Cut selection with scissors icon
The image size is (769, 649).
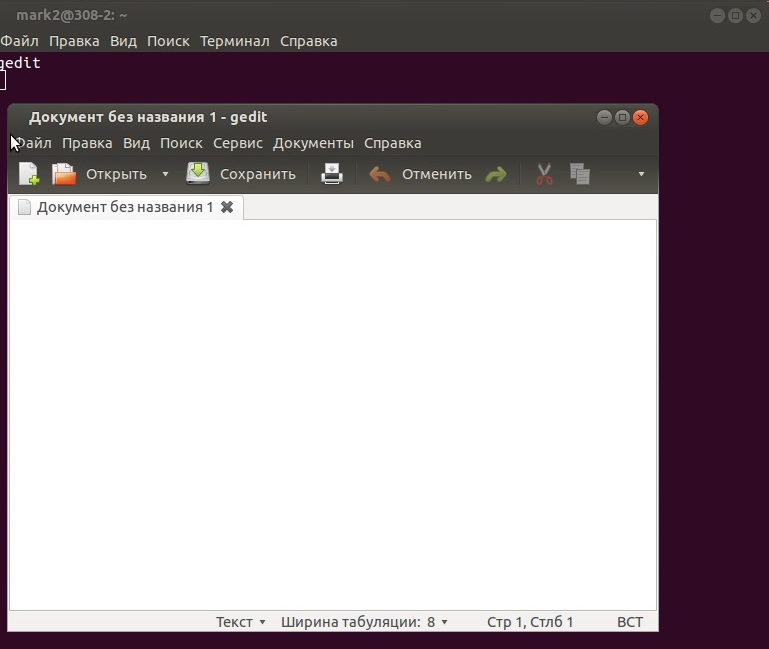coord(544,174)
